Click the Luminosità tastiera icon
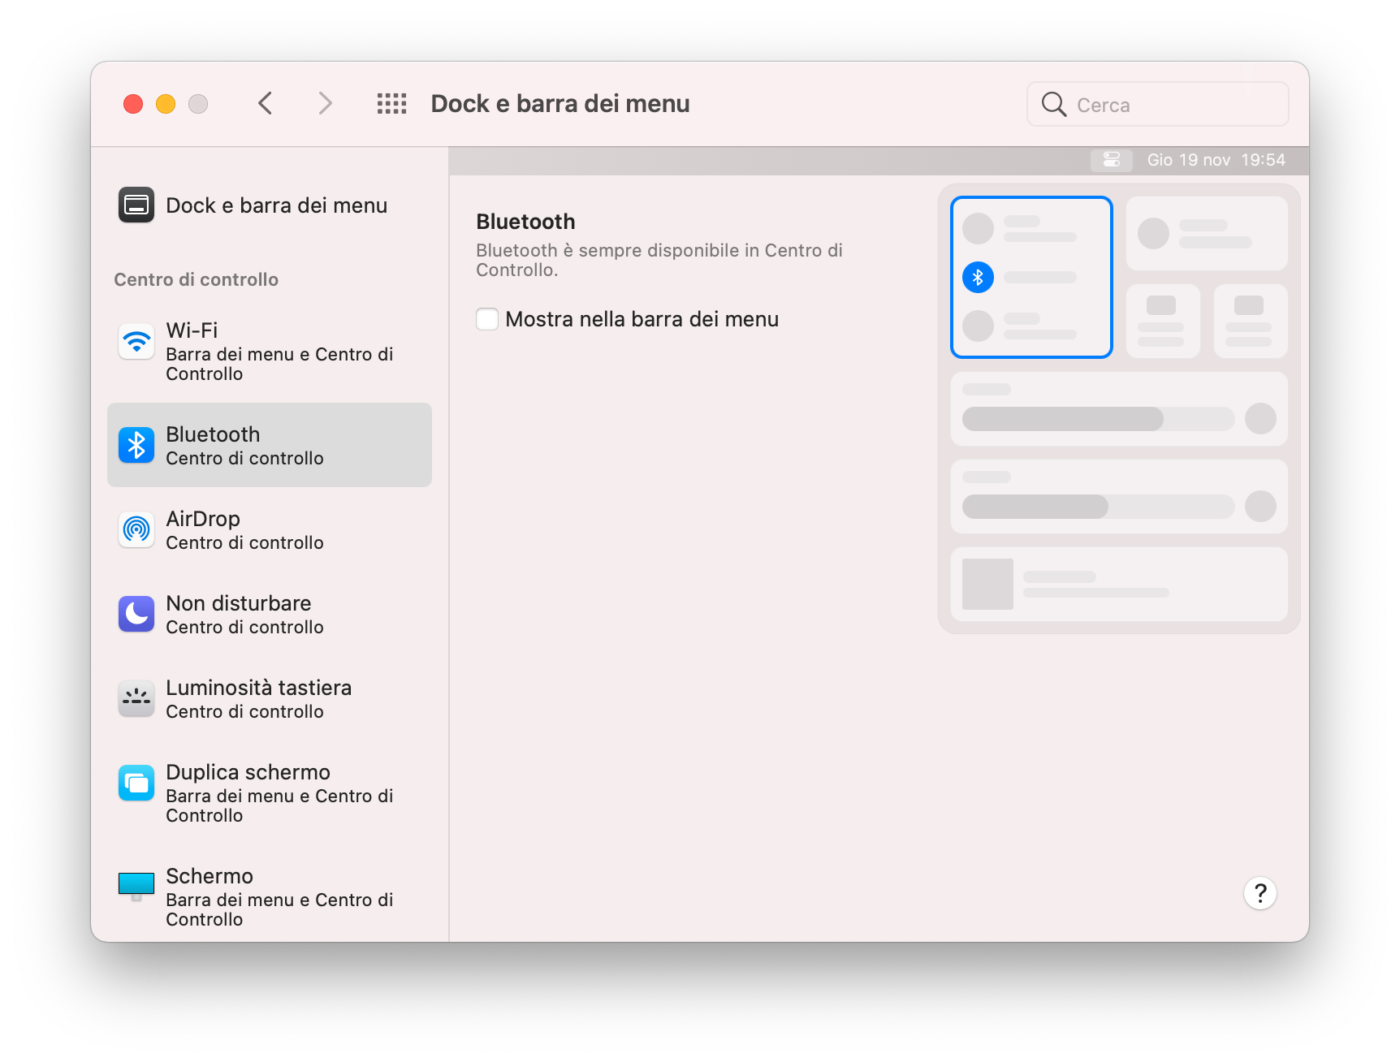 [x=136, y=698]
